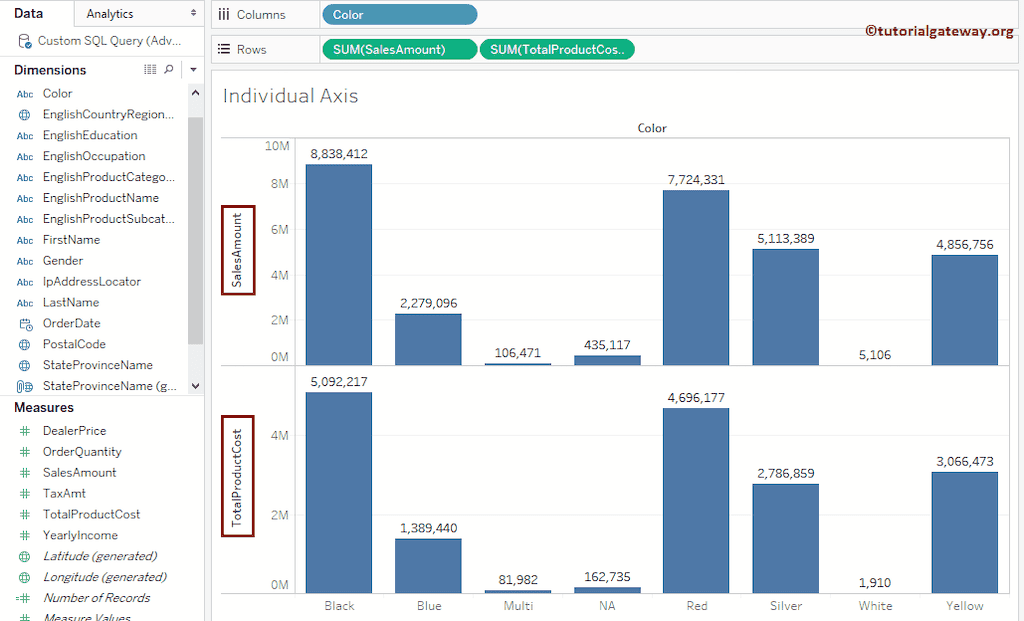This screenshot has width=1024, height=621.
Task: Select the Color pill on the Columns shelf
Action: 399,14
